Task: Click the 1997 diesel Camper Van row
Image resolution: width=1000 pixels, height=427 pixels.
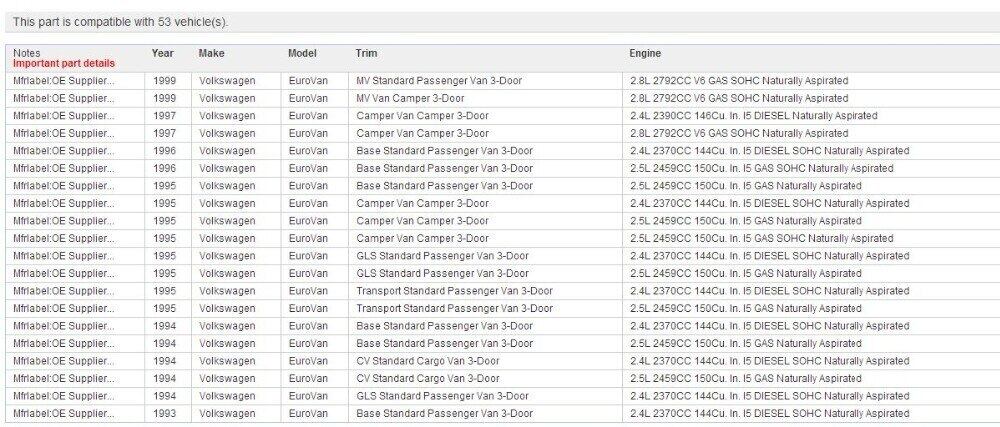Action: click(422, 115)
